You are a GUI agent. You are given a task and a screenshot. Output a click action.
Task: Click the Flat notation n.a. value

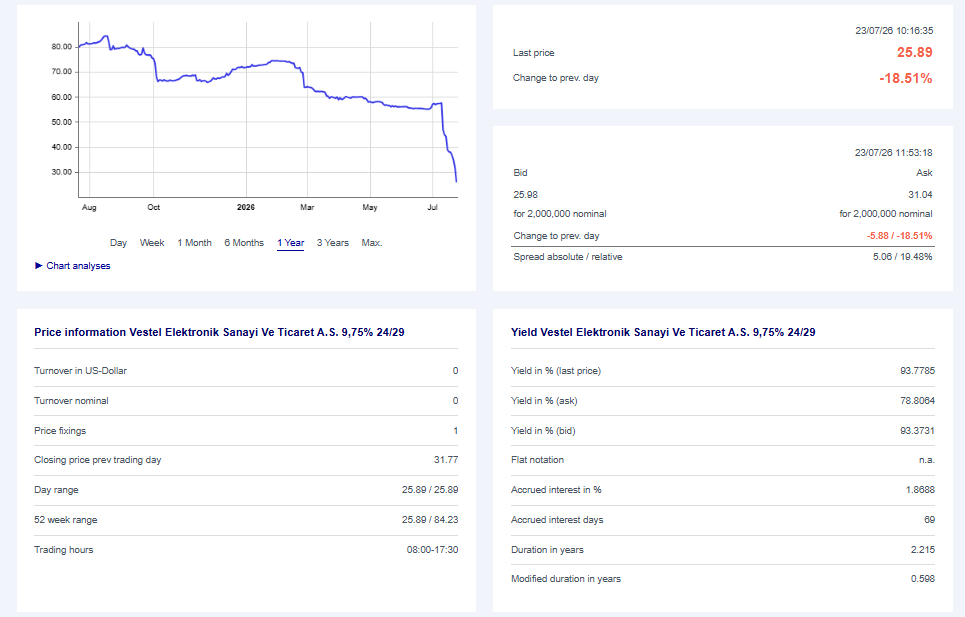coord(926,460)
